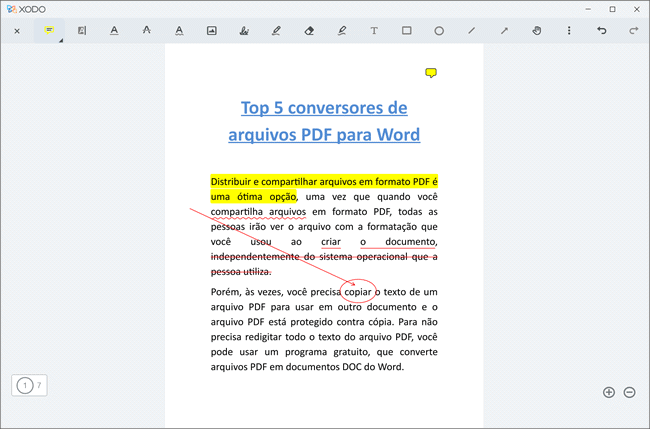Open the signature tool
The width and height of the screenshot is (650, 429).
tap(244, 31)
